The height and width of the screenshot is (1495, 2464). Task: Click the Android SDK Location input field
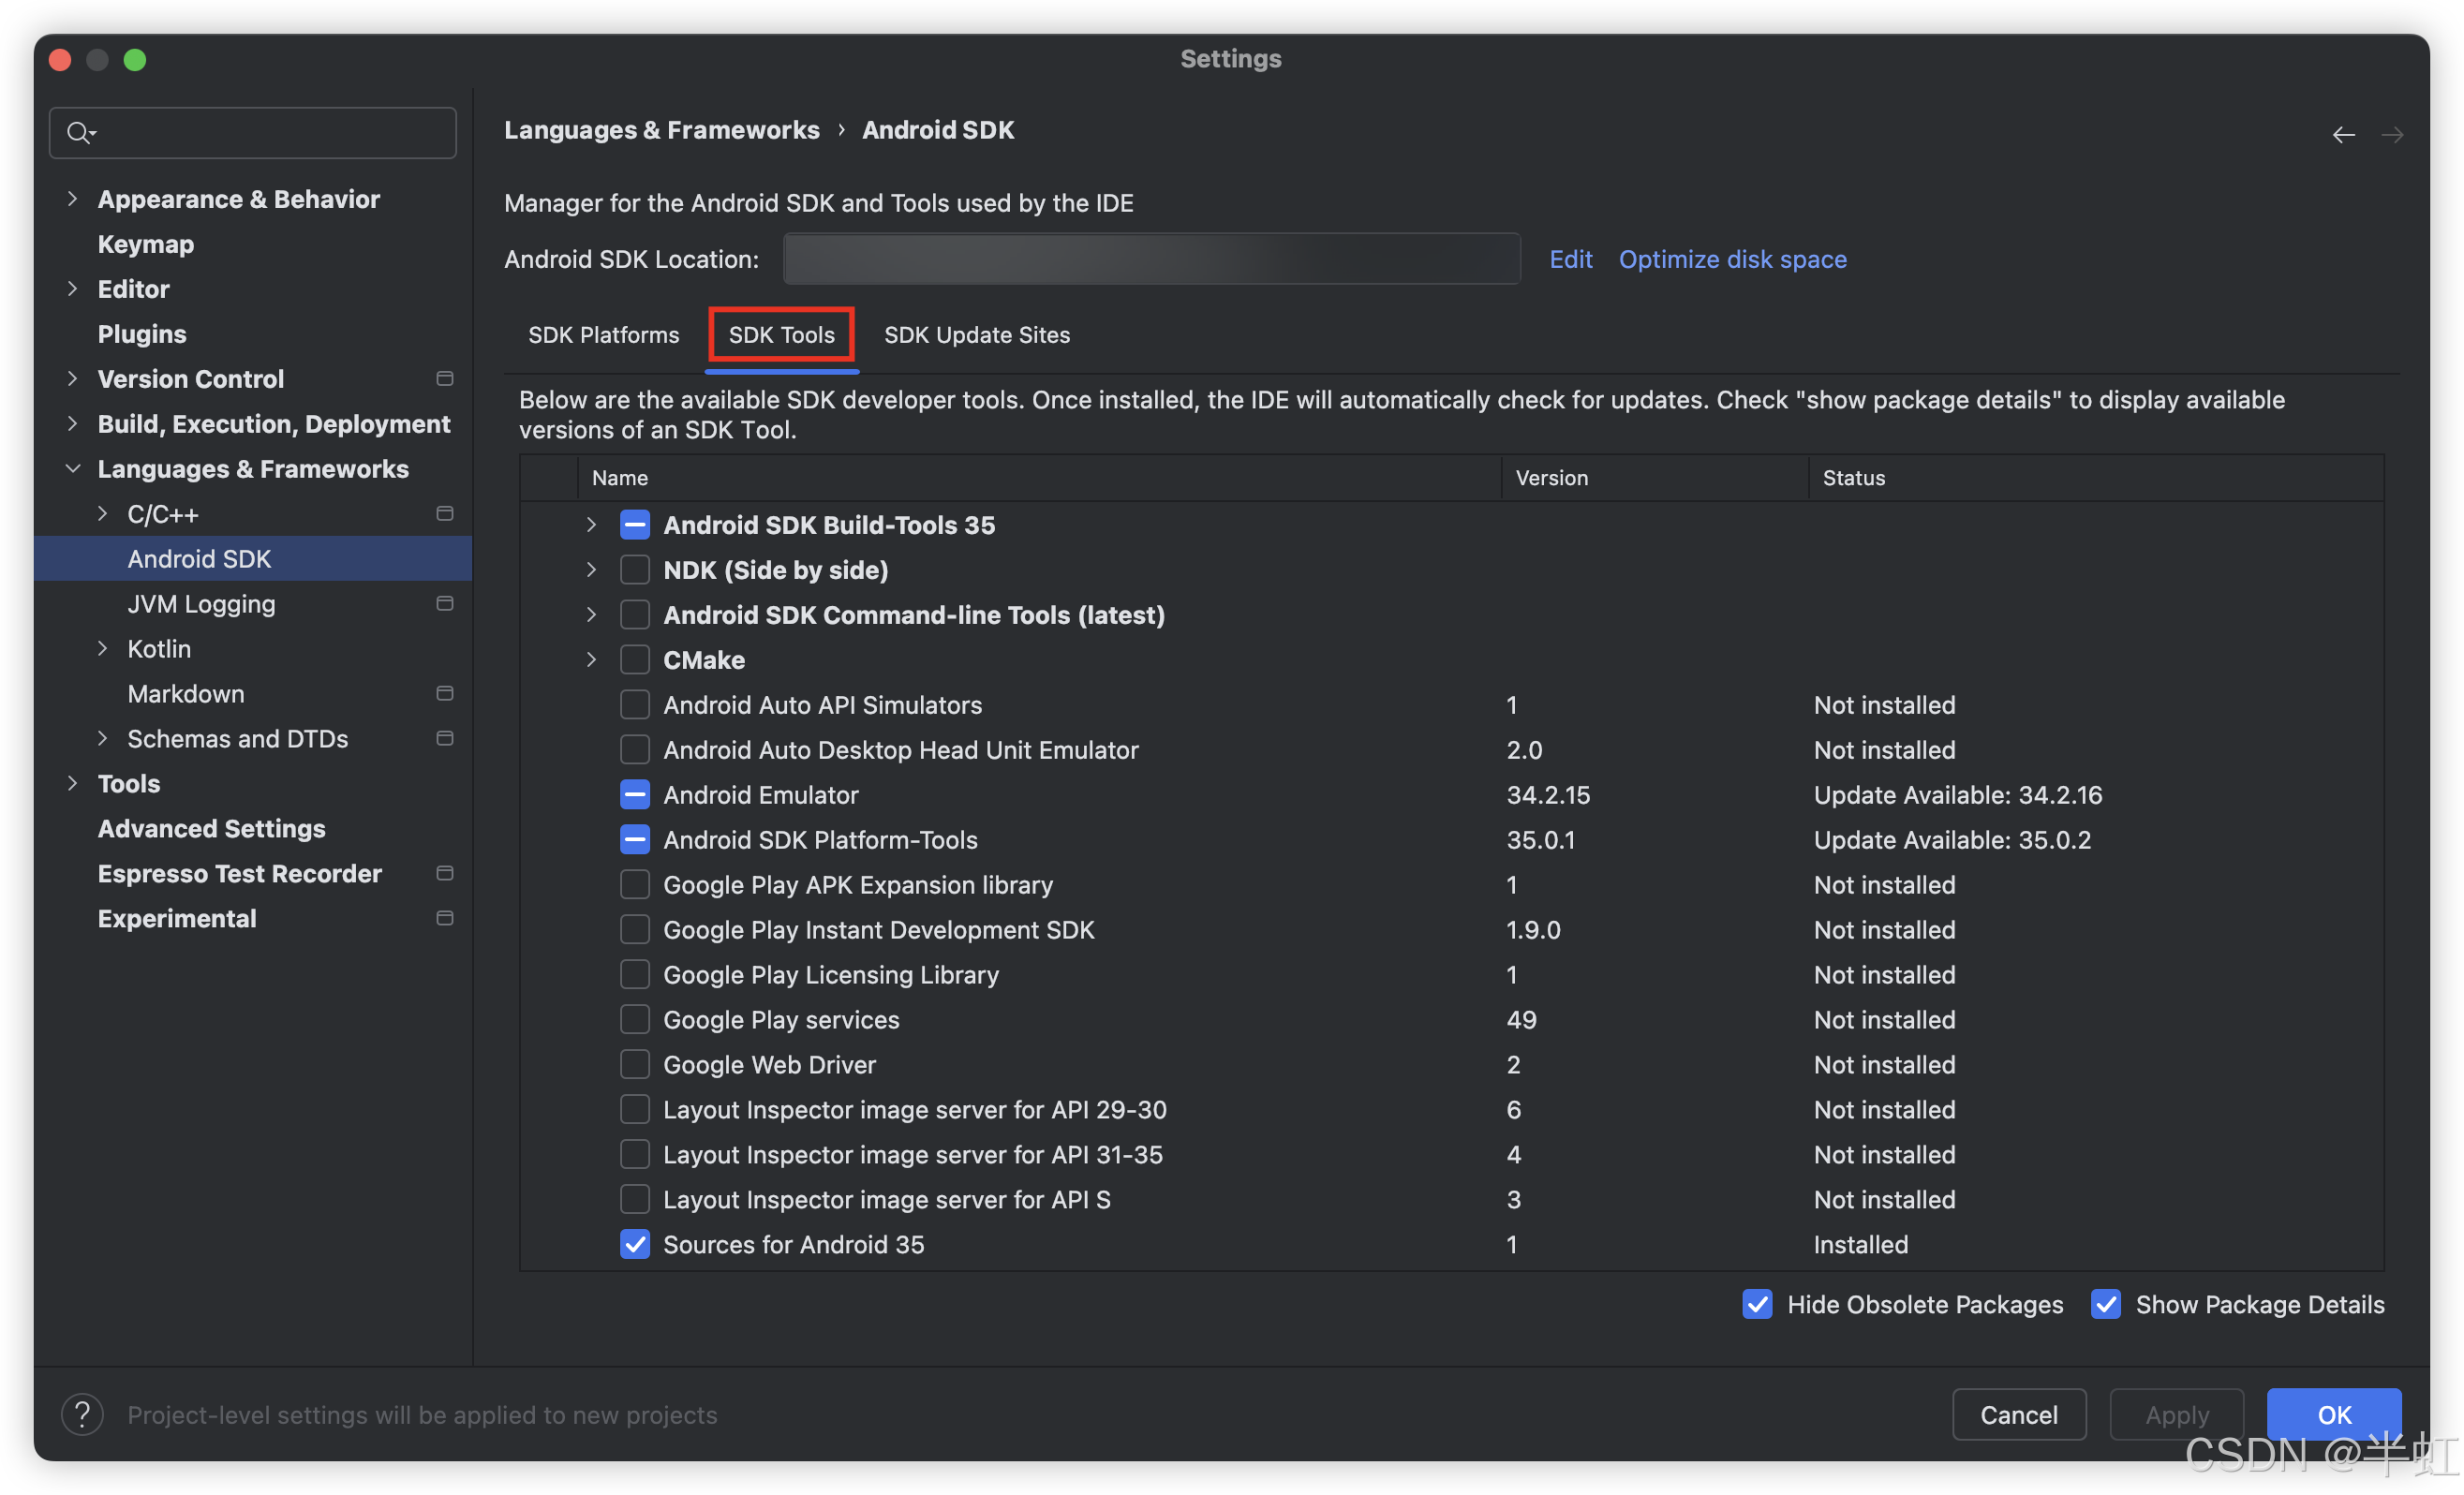[1152, 257]
